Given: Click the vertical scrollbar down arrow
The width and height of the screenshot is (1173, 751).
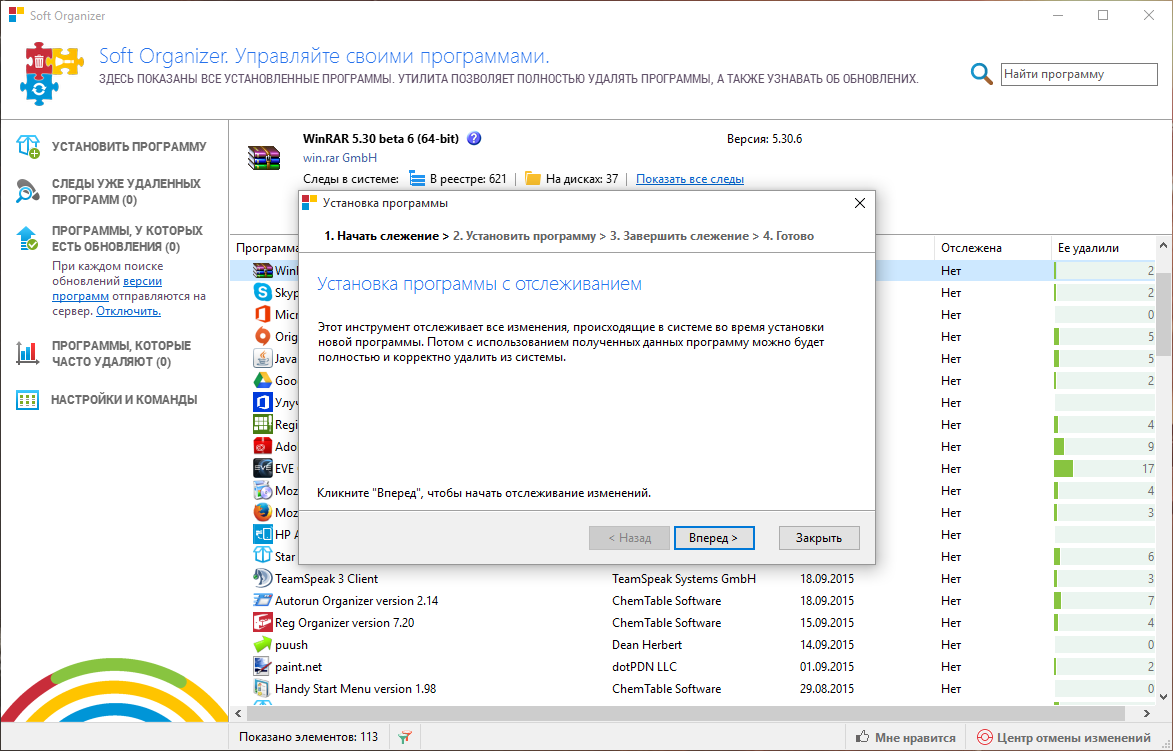Looking at the screenshot, I should [x=1164, y=696].
